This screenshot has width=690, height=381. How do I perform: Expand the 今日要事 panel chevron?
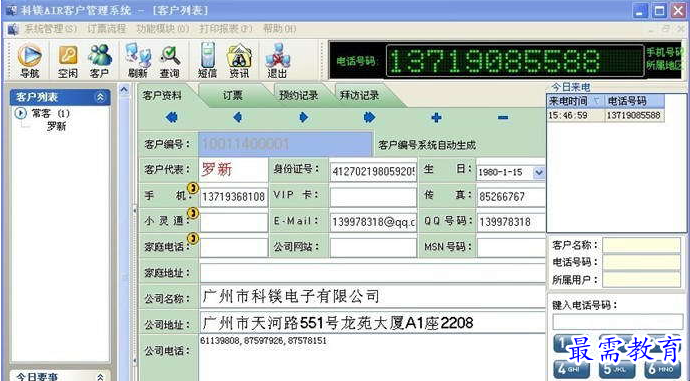pos(100,377)
